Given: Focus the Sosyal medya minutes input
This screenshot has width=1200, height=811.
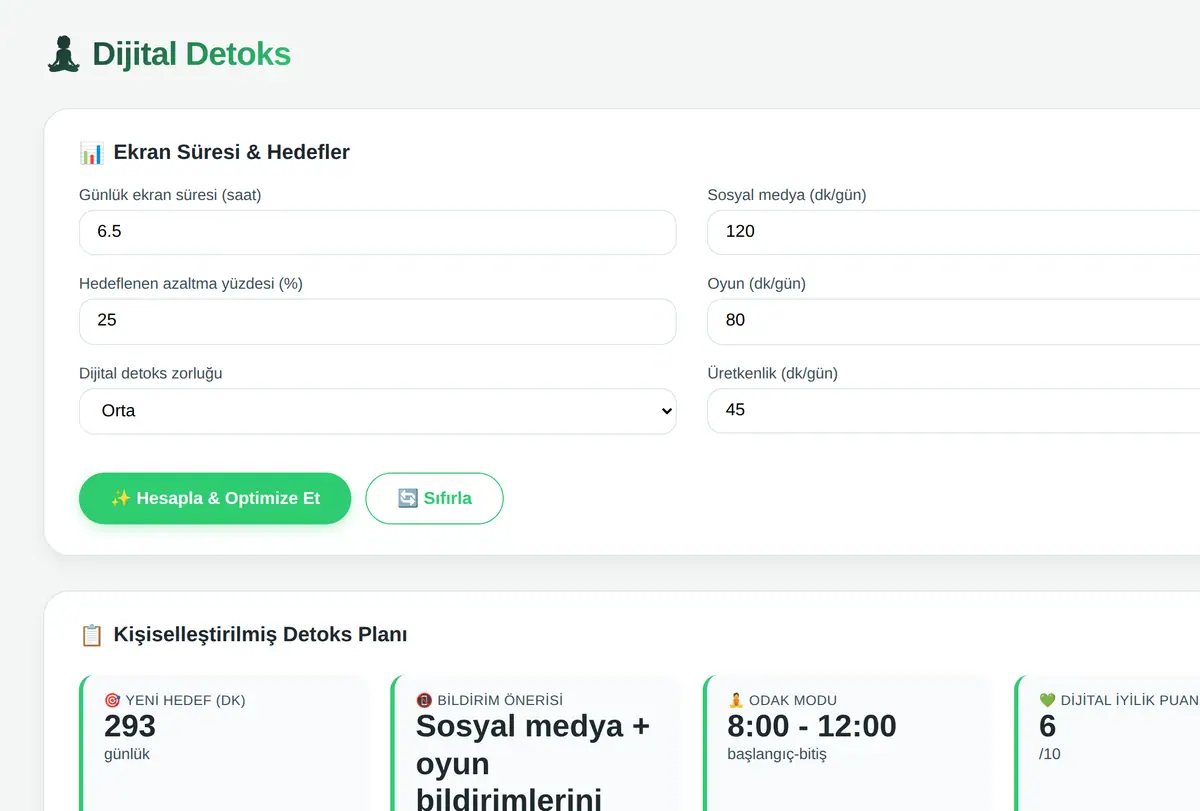Looking at the screenshot, I should (953, 232).
